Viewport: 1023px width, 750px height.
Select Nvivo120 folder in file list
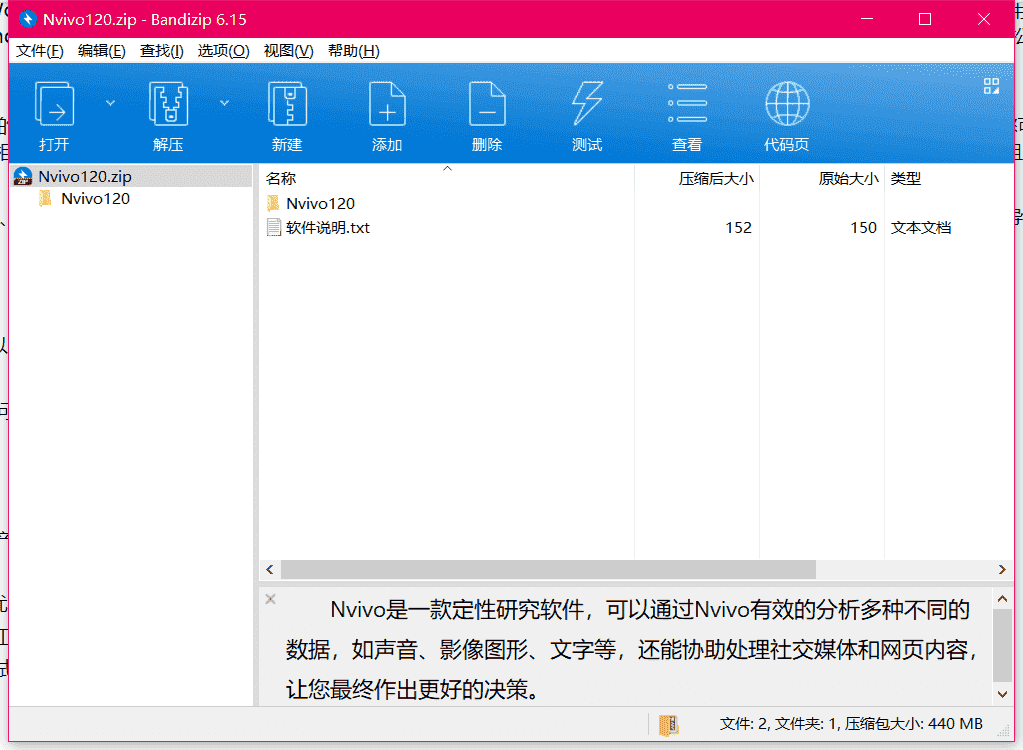(x=320, y=203)
